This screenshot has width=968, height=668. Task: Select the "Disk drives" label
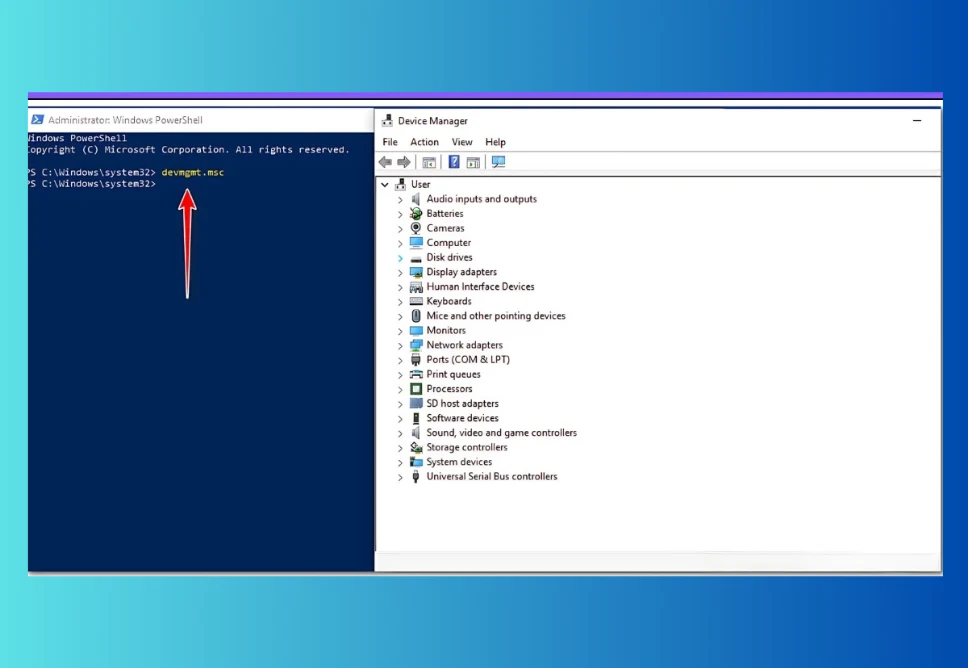(449, 257)
